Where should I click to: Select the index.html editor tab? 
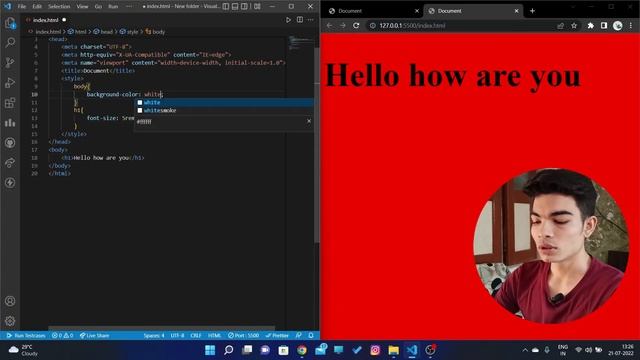[x=46, y=20]
